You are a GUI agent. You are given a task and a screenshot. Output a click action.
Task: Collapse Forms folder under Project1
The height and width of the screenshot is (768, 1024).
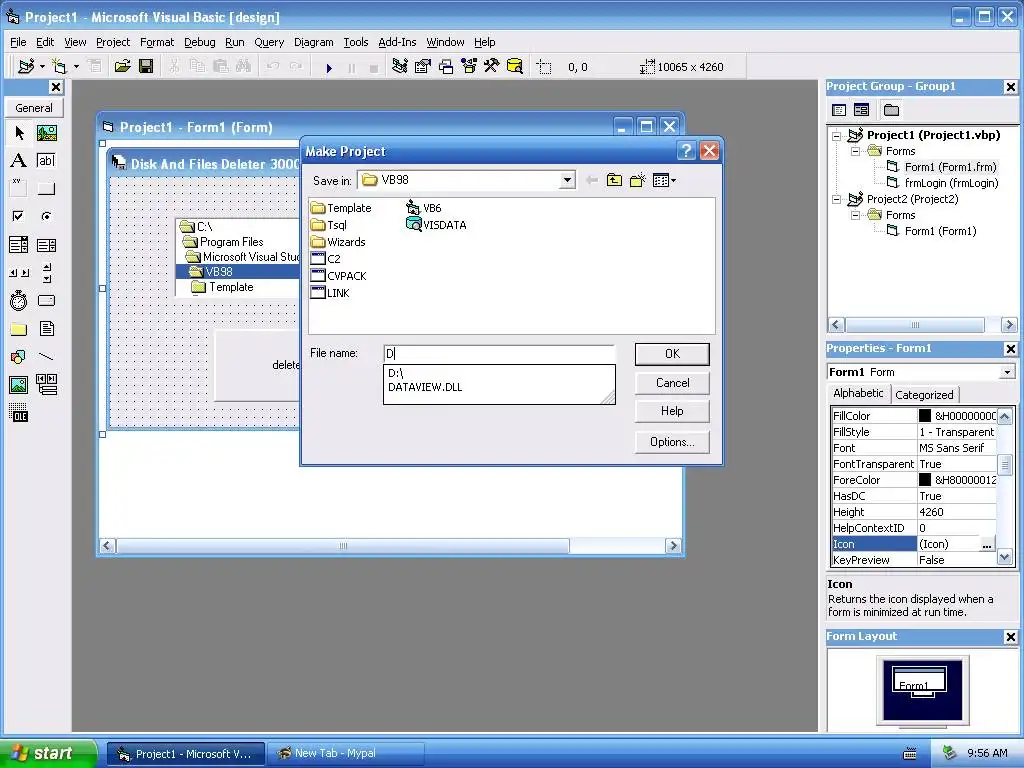[x=856, y=152]
